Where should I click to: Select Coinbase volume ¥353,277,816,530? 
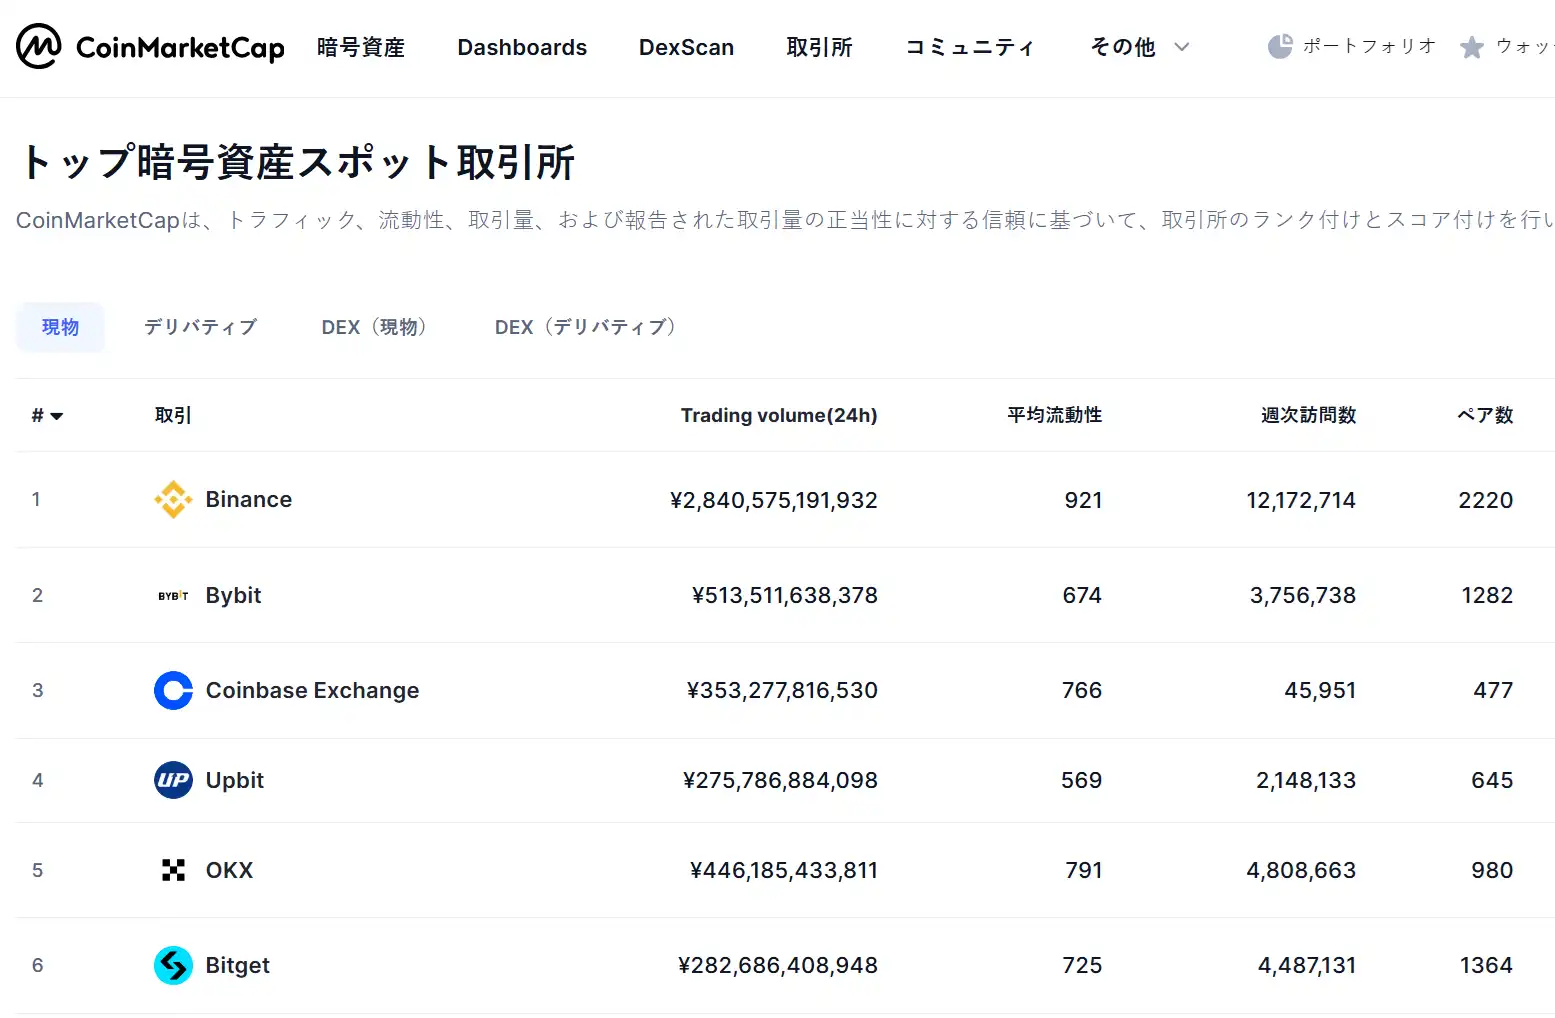[x=782, y=690]
